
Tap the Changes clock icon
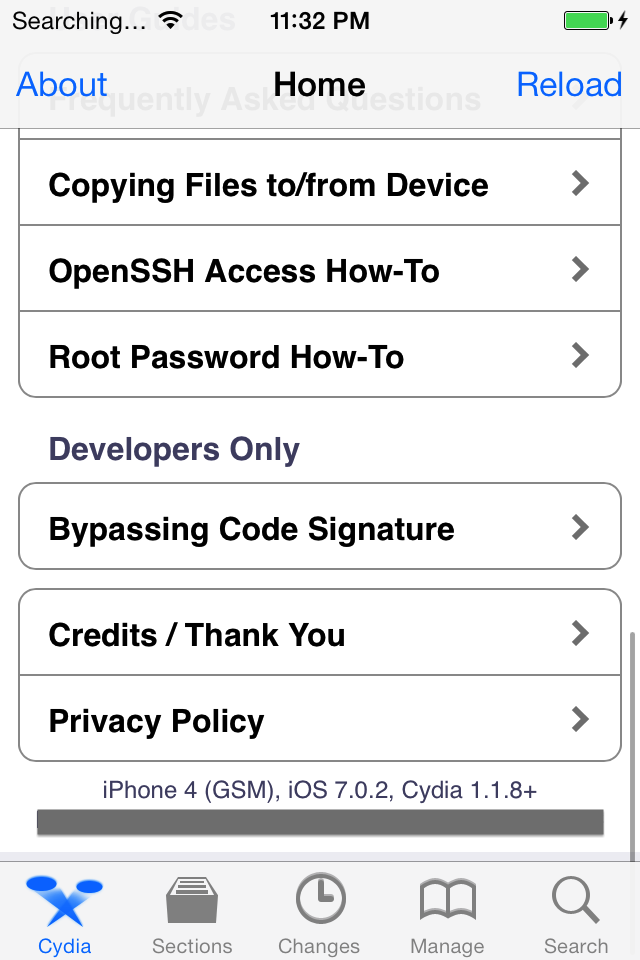(320, 900)
